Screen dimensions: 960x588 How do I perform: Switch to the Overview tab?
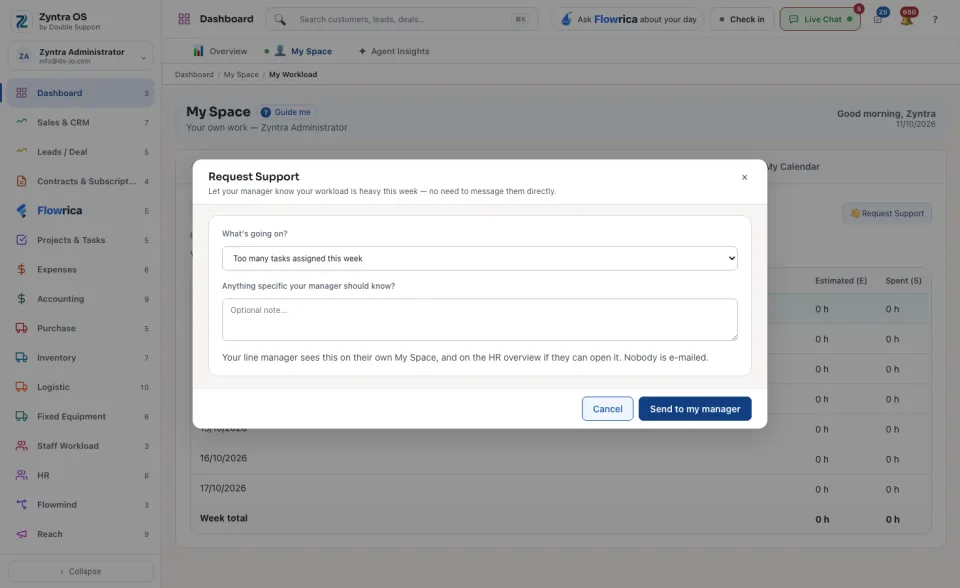click(220, 51)
